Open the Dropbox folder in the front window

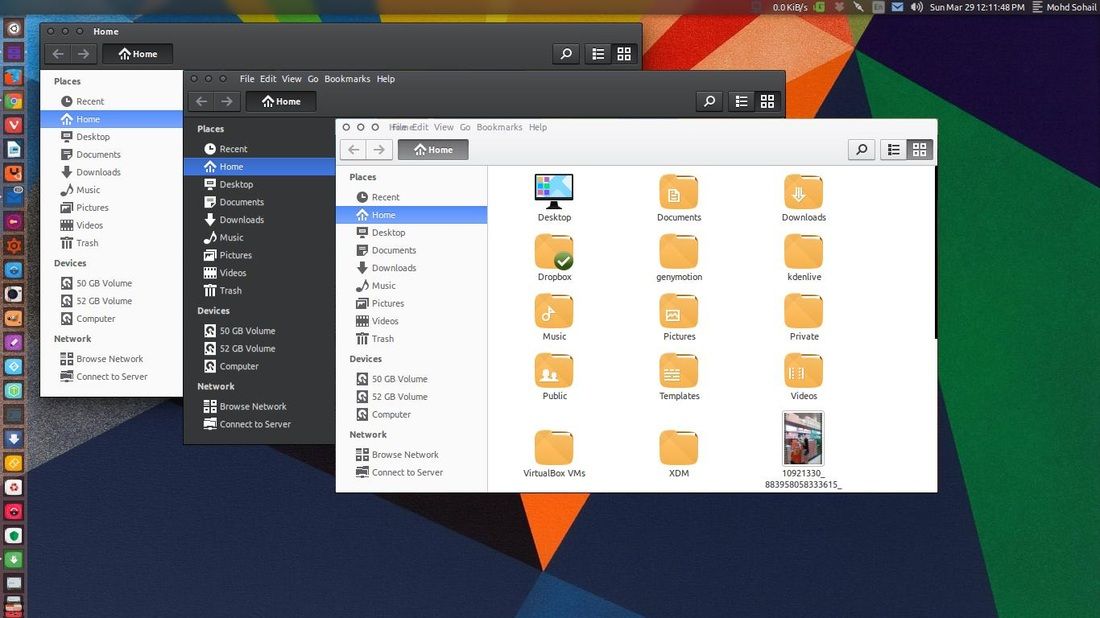point(554,254)
